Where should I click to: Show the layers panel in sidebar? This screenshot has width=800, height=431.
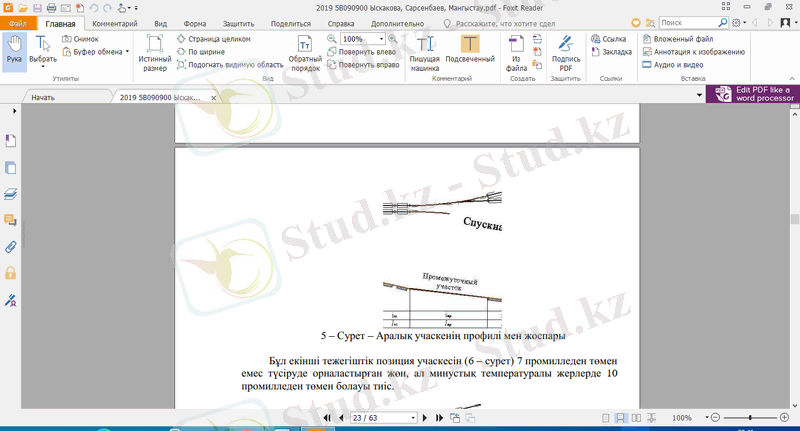coord(11,193)
